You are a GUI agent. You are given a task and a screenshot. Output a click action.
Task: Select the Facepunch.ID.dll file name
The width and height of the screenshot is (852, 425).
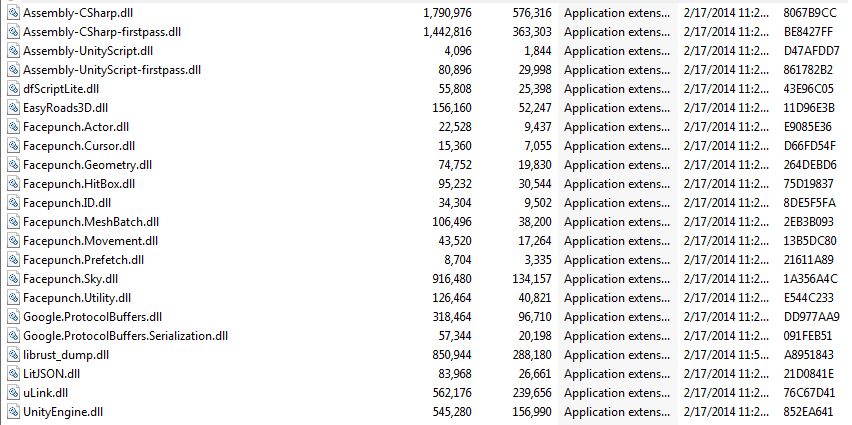[67, 203]
